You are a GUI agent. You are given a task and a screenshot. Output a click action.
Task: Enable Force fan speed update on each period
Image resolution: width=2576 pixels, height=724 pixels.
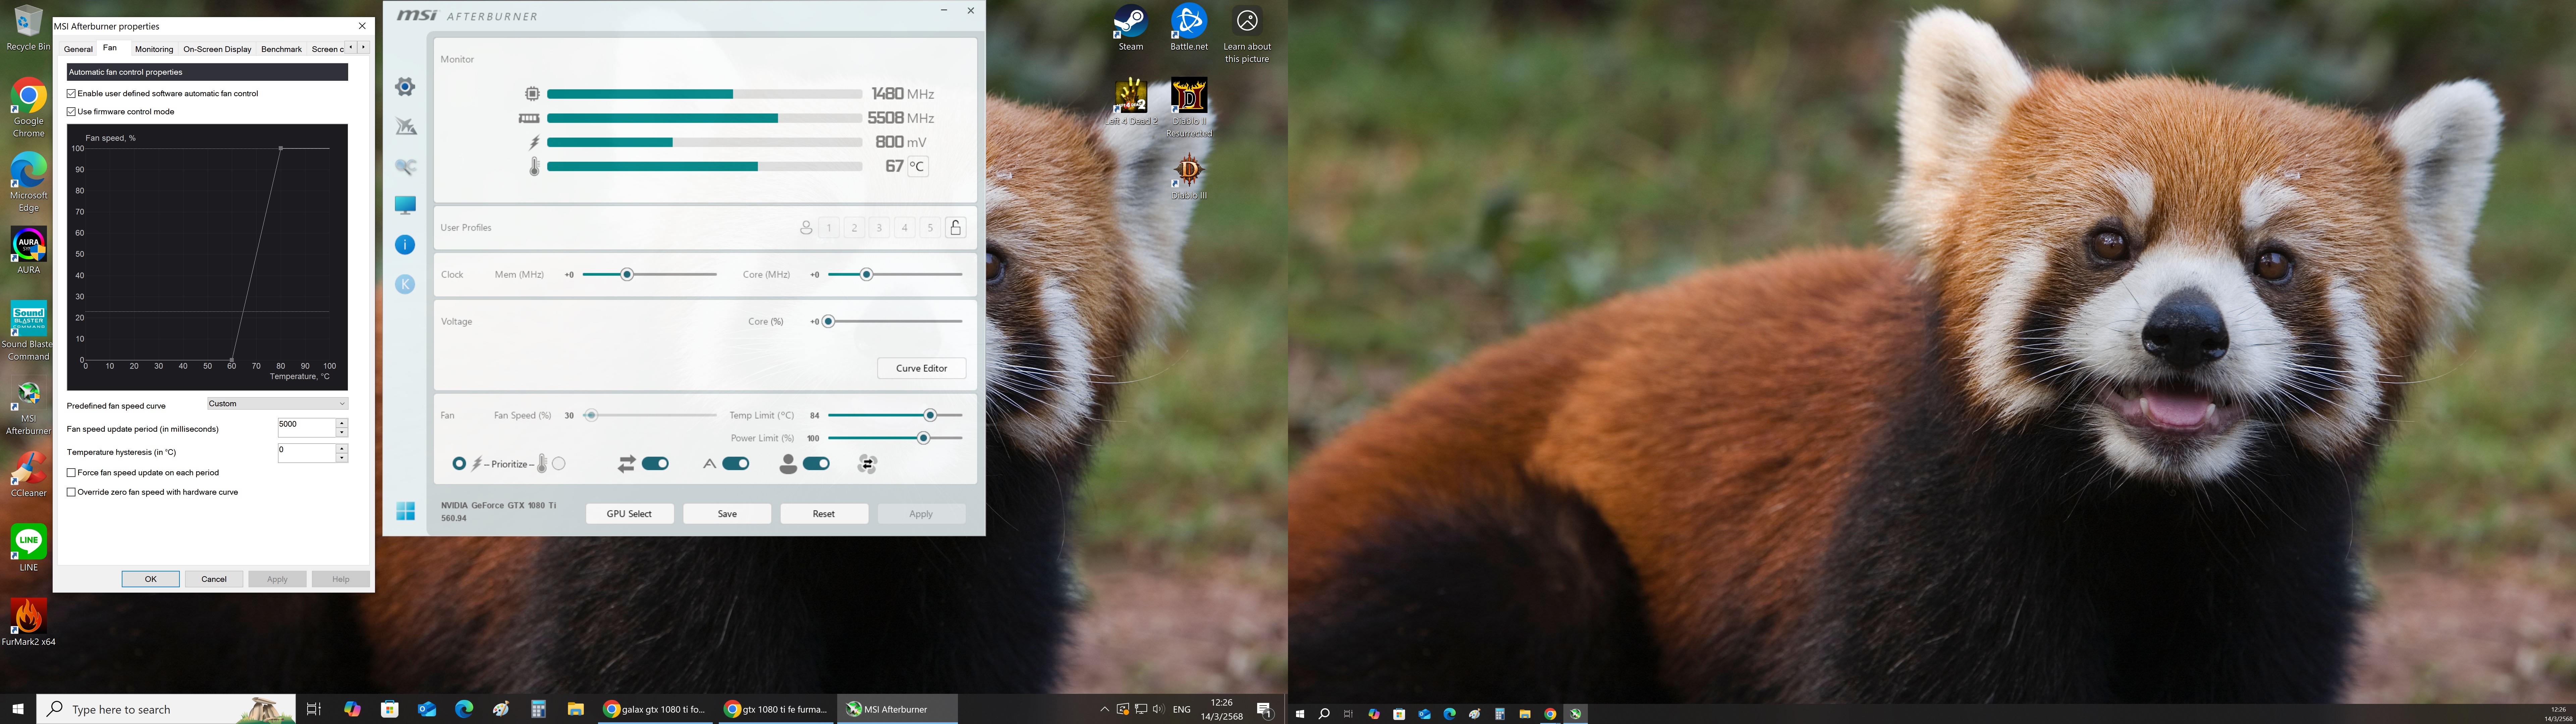[x=71, y=473]
